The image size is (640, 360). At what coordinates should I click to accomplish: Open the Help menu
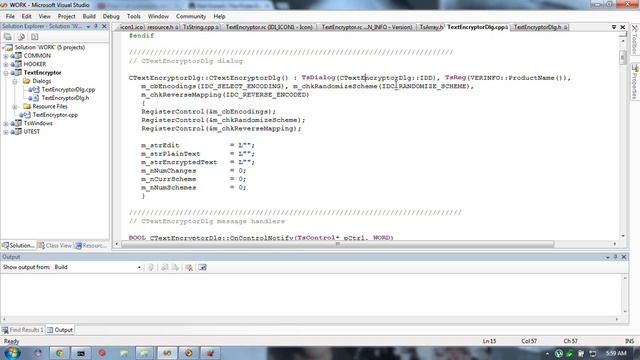(x=219, y=16)
